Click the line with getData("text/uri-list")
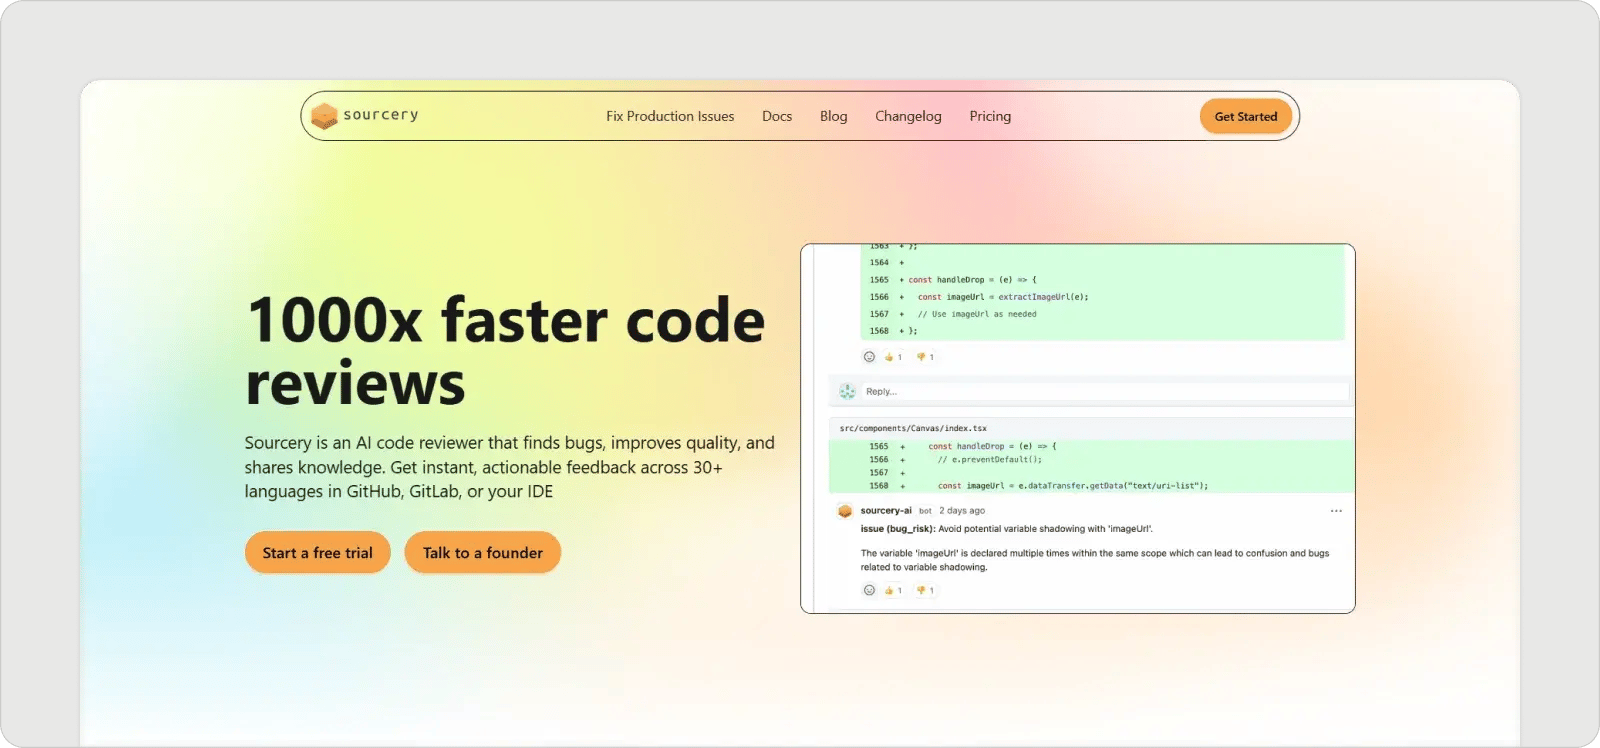 click(x=1073, y=486)
